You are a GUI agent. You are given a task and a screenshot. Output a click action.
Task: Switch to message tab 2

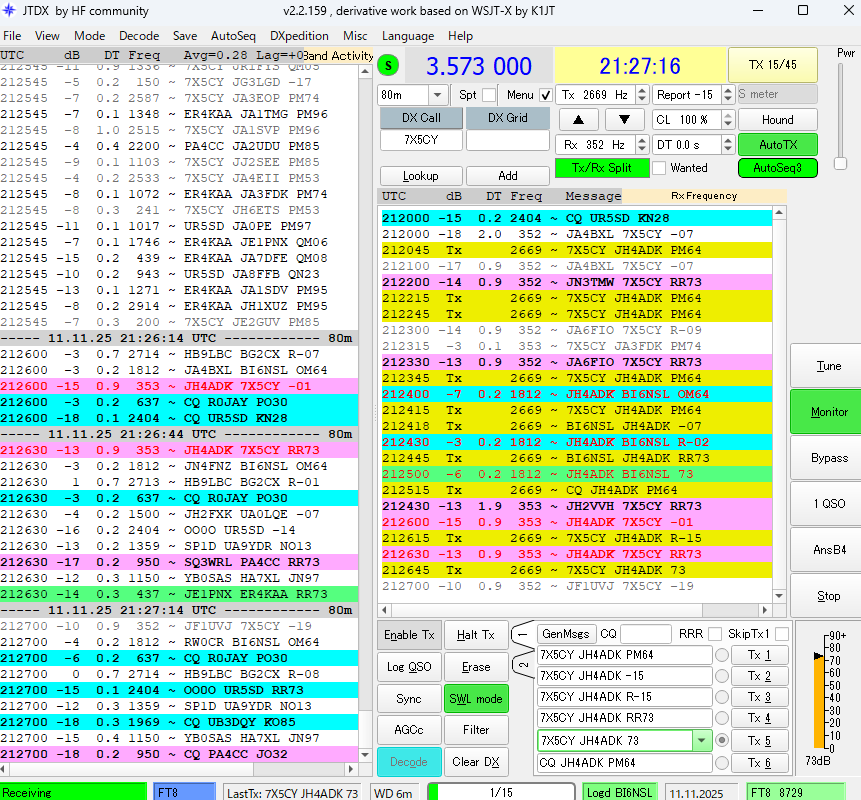pyautogui.click(x=522, y=665)
